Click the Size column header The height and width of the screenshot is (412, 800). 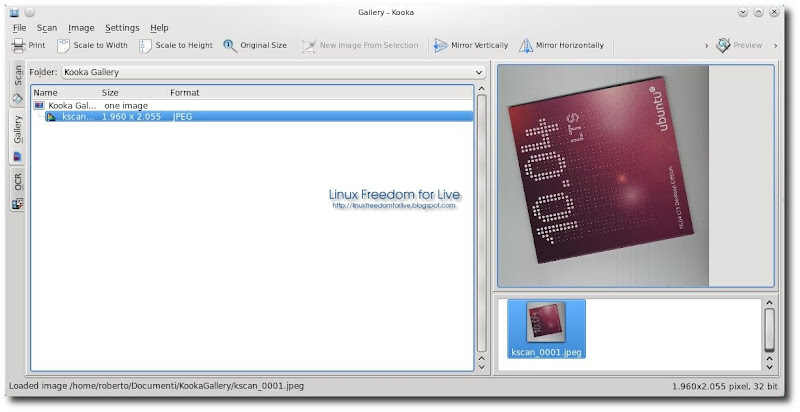(110, 93)
